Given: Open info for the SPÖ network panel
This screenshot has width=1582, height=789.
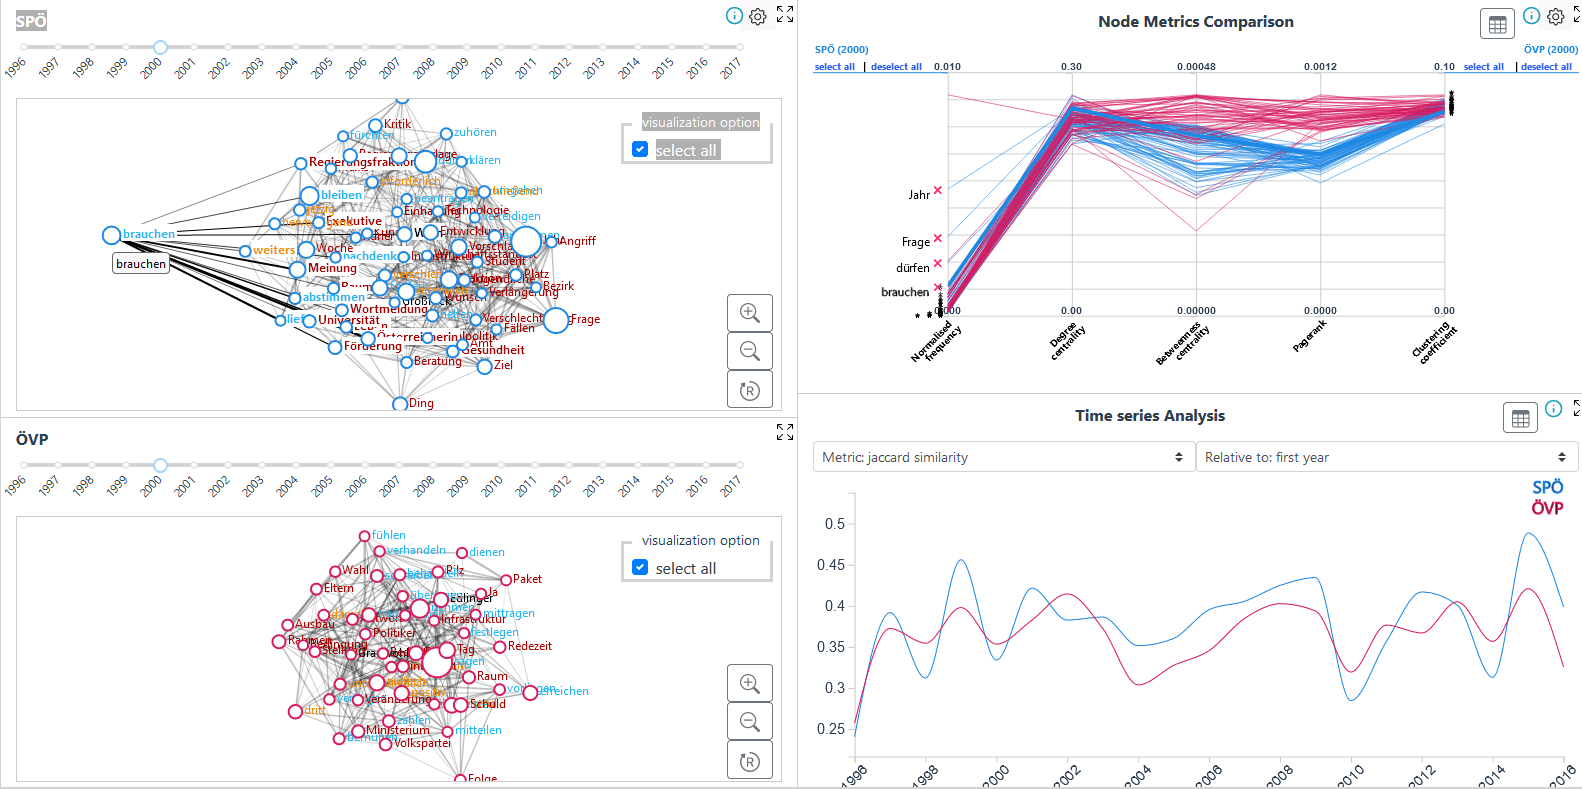Looking at the screenshot, I should click(x=734, y=16).
